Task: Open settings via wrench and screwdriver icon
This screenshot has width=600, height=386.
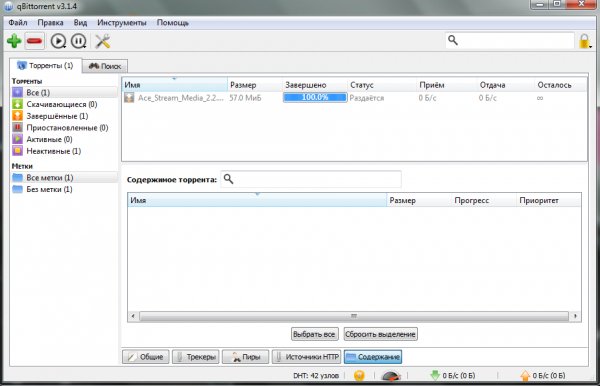Action: coord(103,41)
